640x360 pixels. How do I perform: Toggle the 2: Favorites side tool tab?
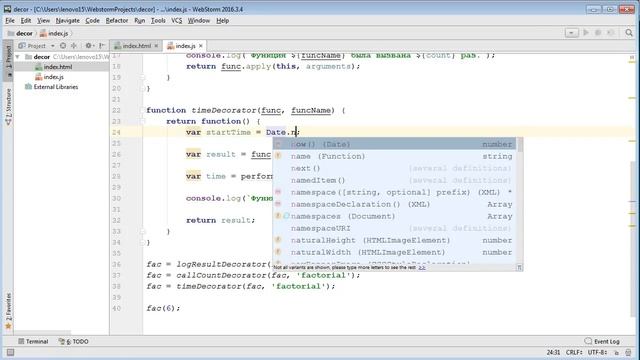(8, 311)
